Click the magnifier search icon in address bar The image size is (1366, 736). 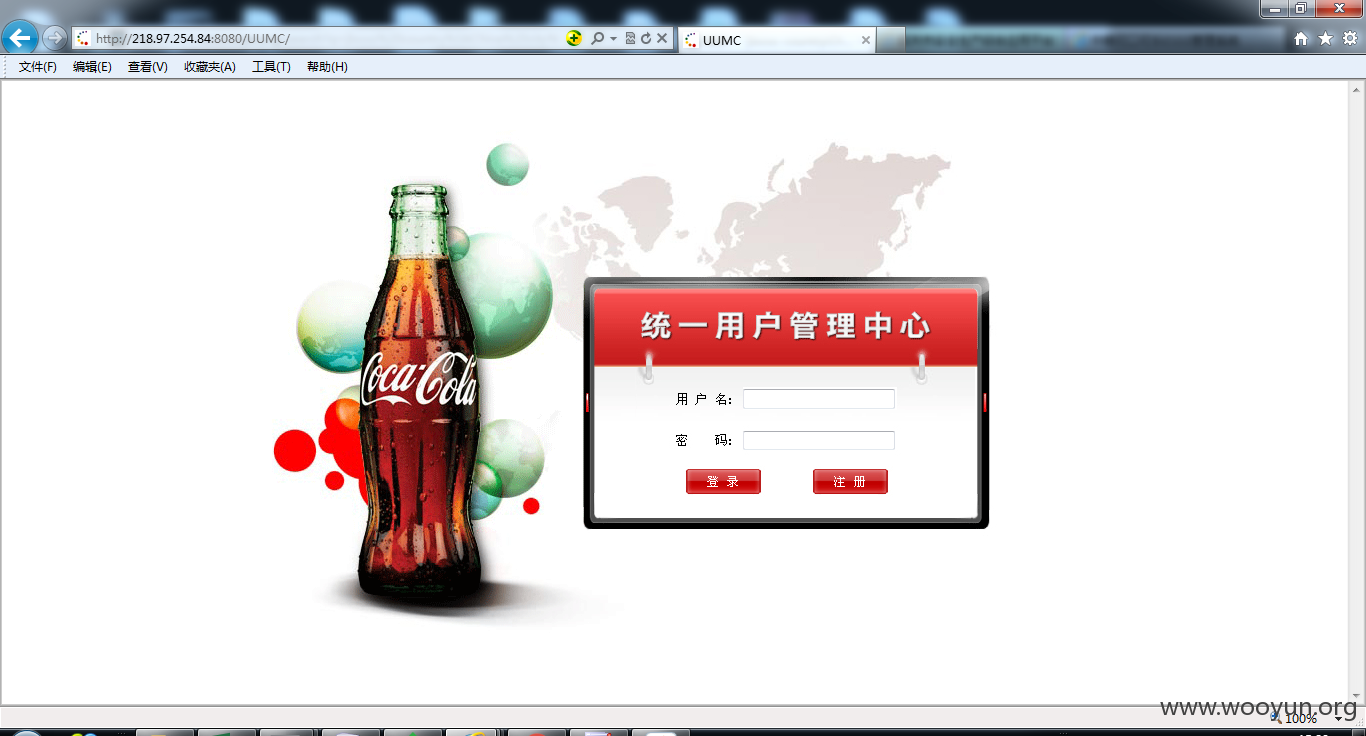point(597,39)
